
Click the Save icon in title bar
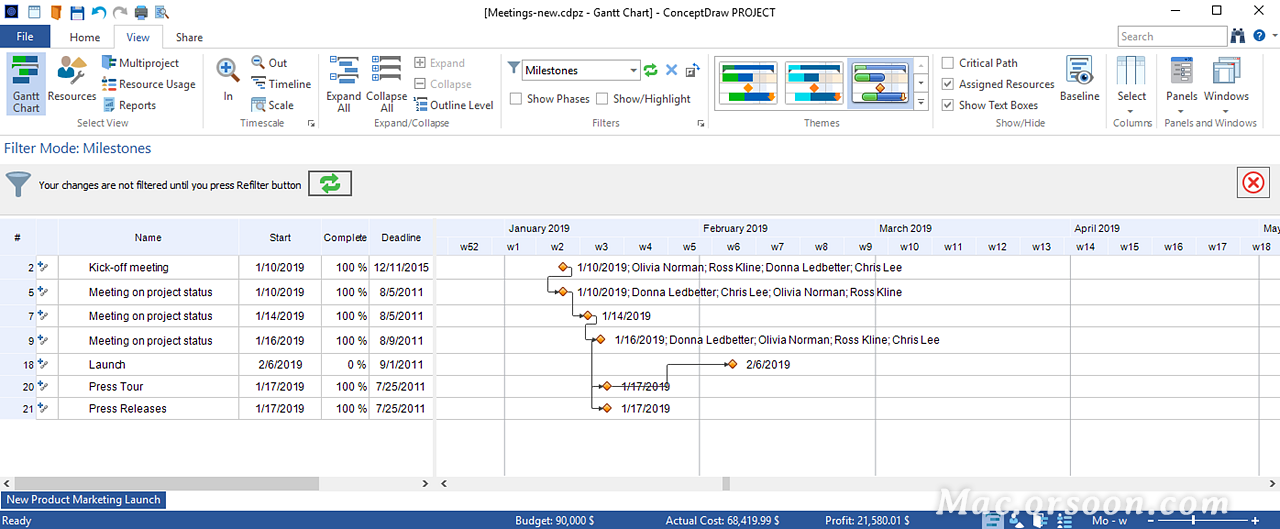click(x=77, y=13)
